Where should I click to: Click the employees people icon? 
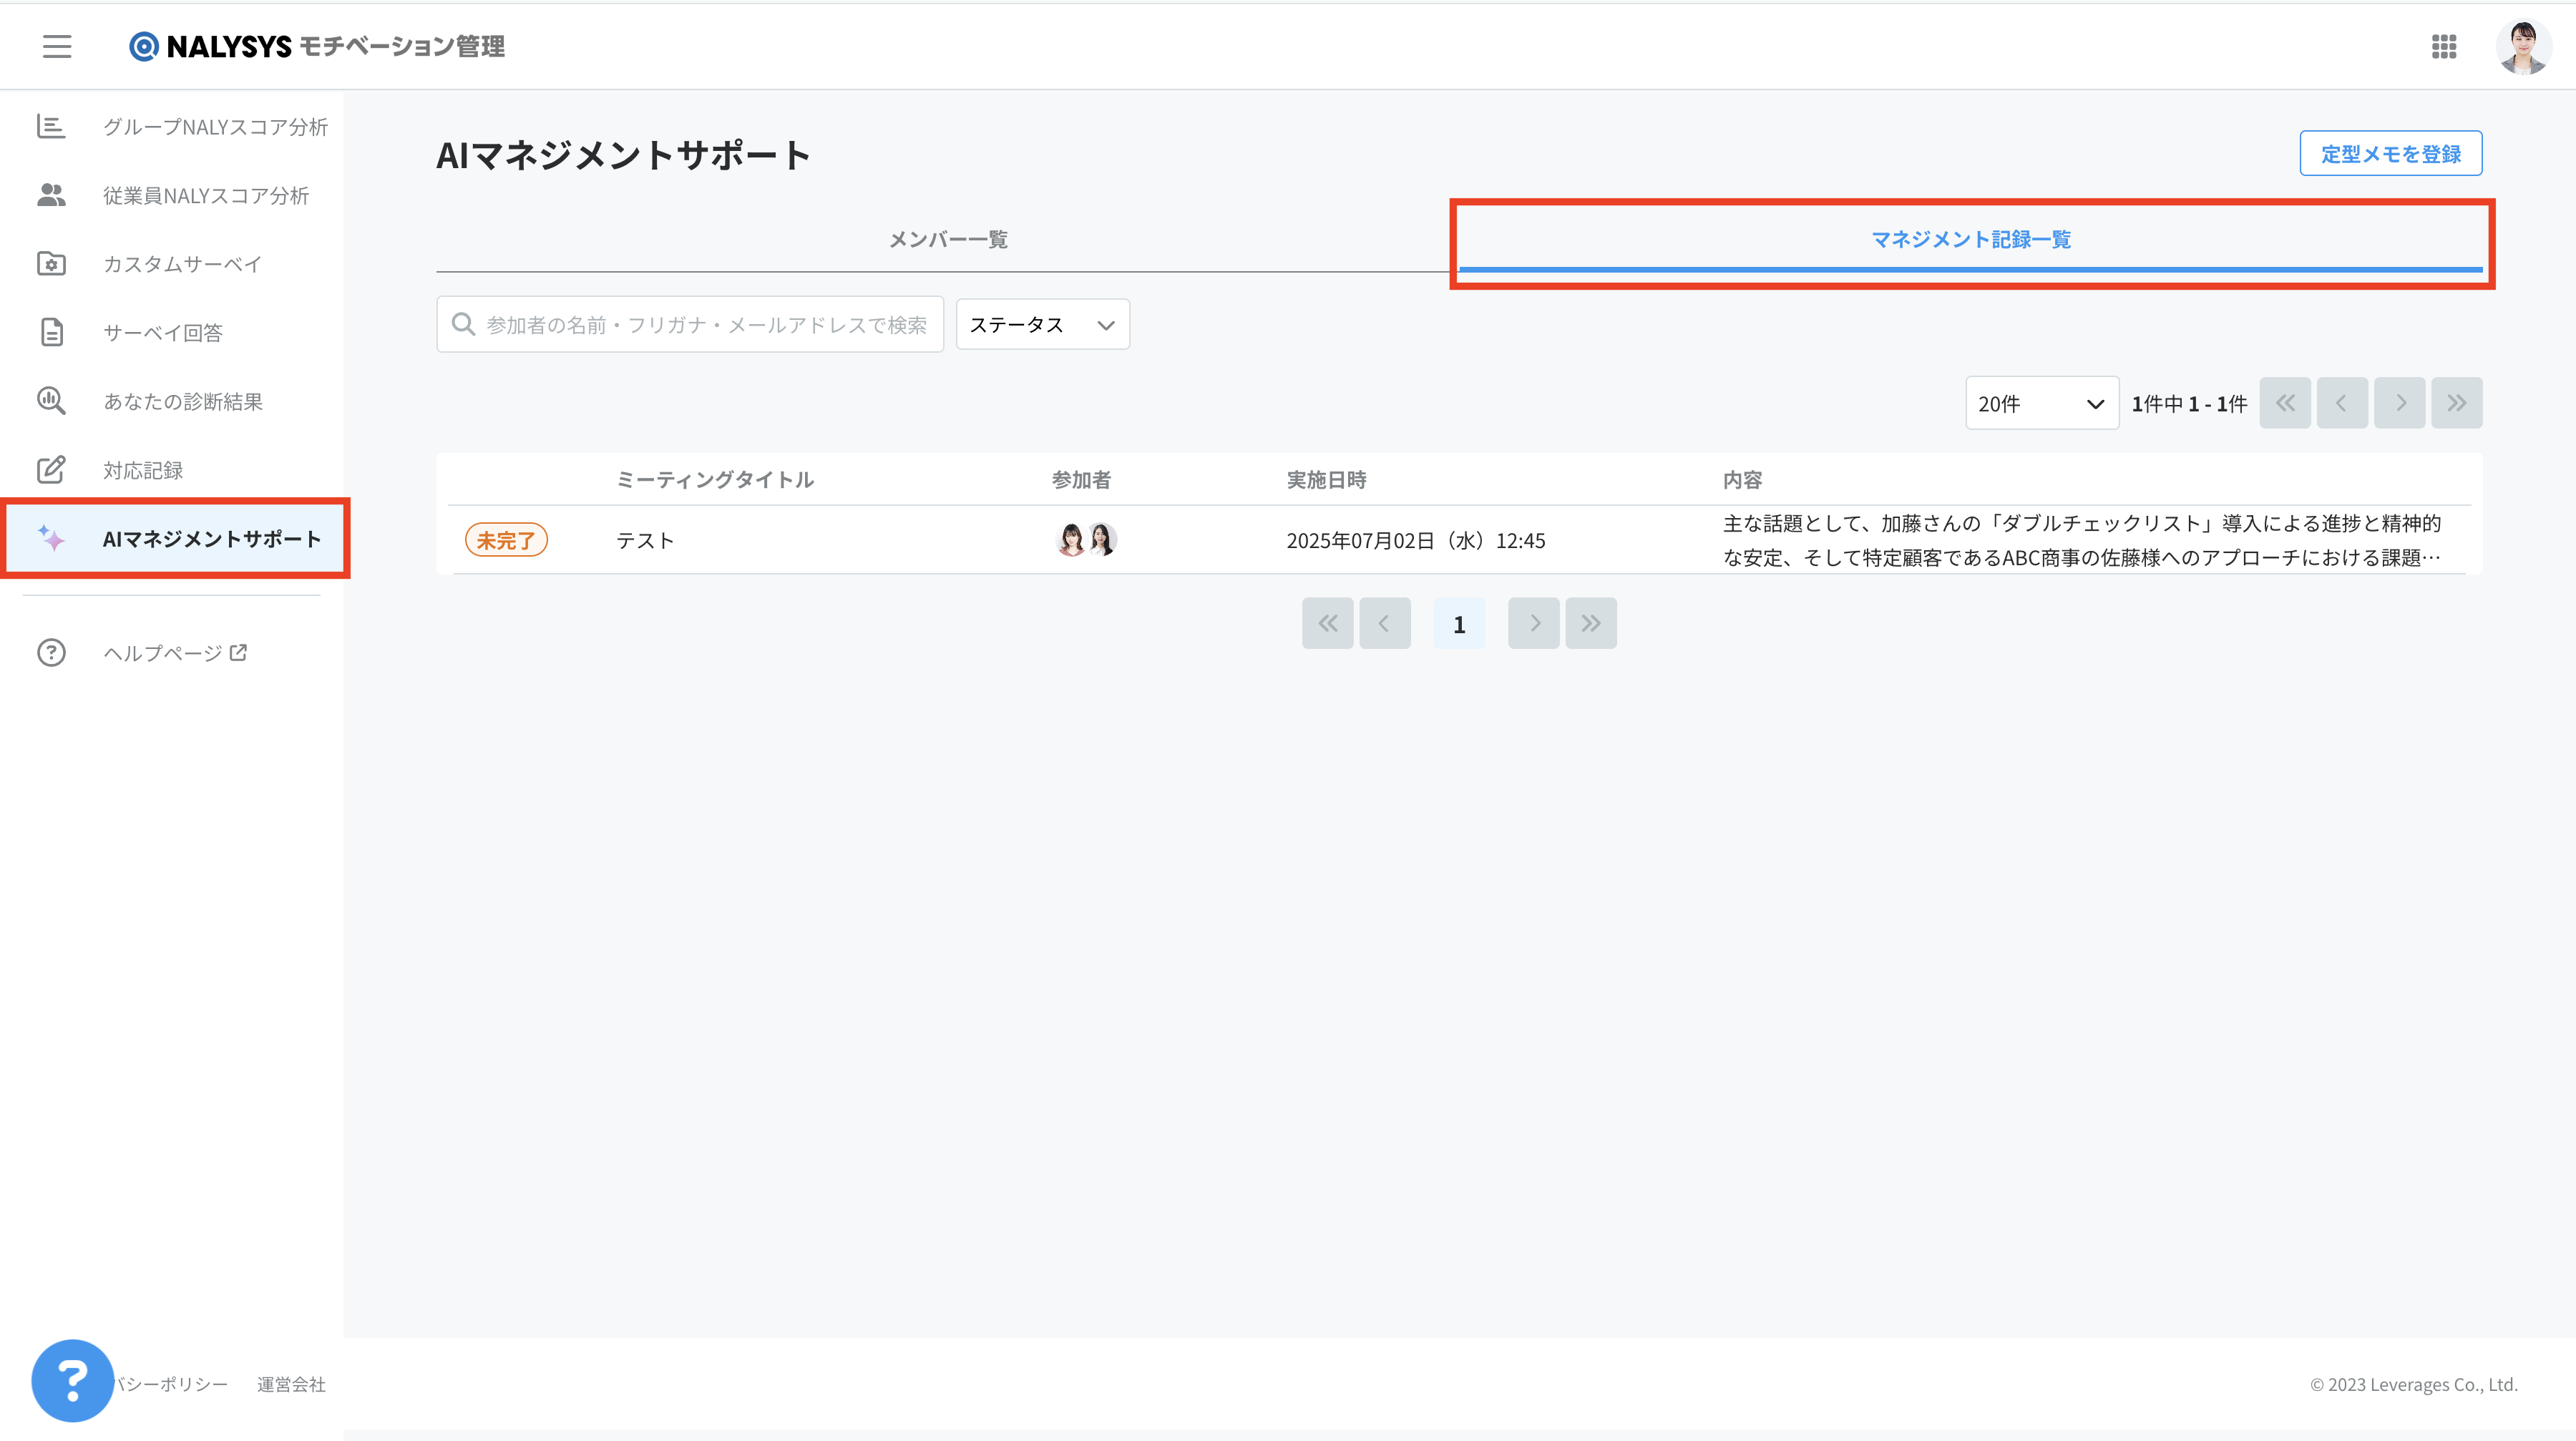pyautogui.click(x=51, y=195)
